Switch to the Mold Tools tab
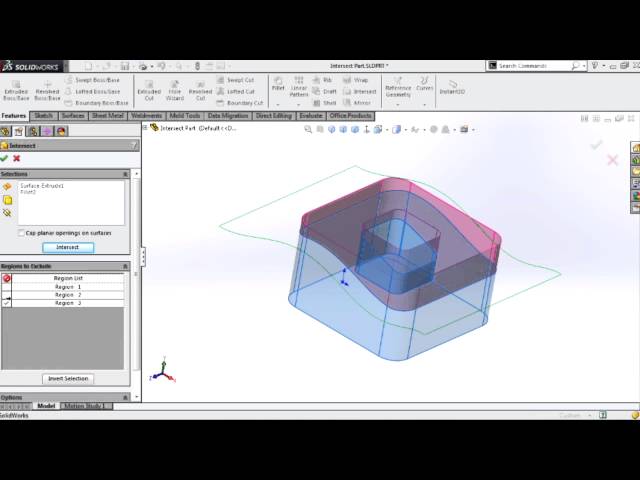 click(x=185, y=116)
